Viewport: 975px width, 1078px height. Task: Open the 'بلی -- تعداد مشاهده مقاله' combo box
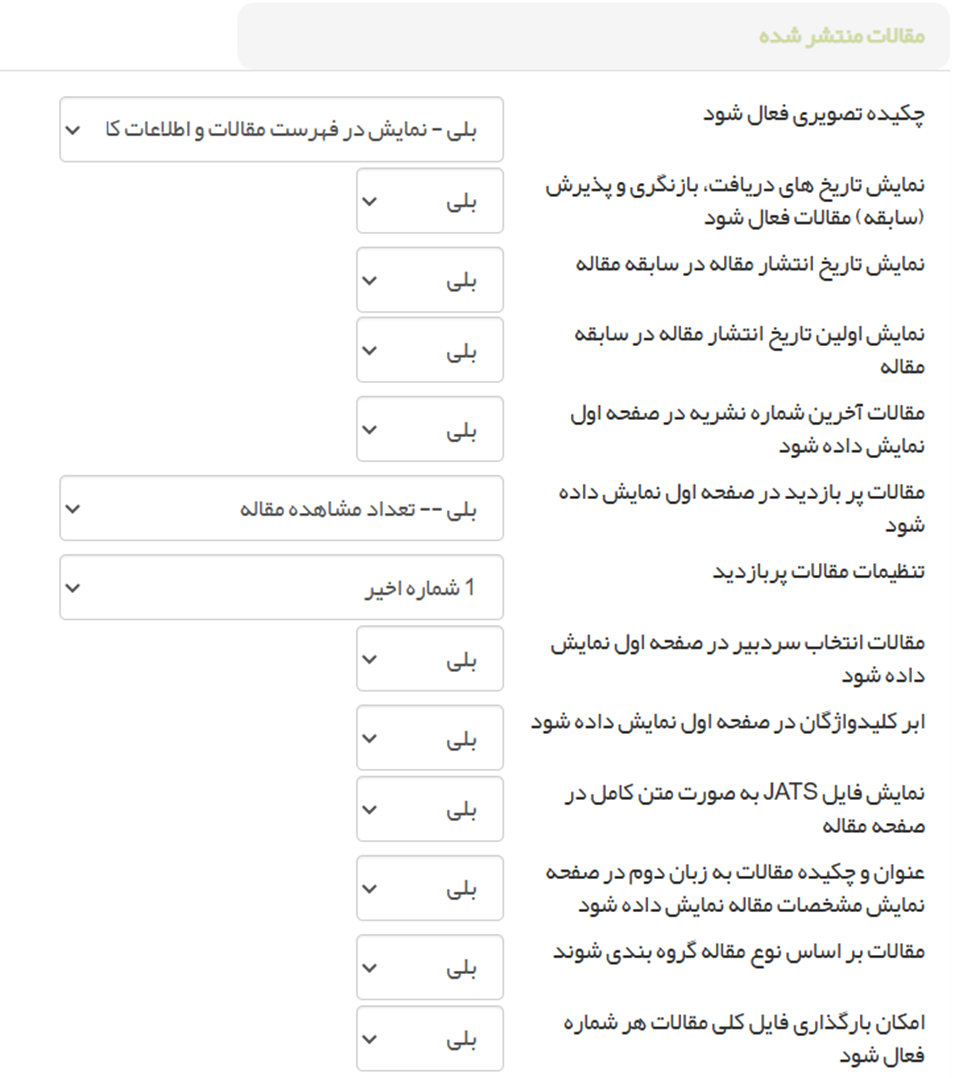click(281, 508)
